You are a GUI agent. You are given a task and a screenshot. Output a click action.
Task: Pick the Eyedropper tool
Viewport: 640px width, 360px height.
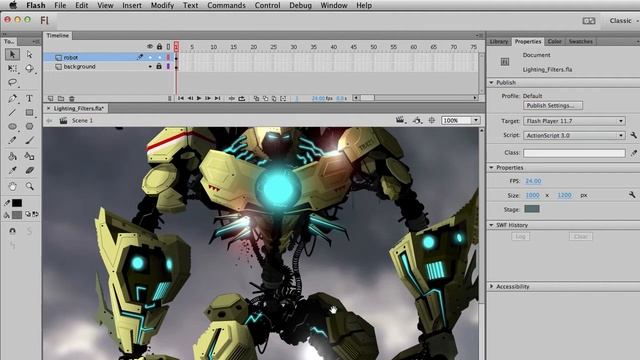tap(12, 171)
